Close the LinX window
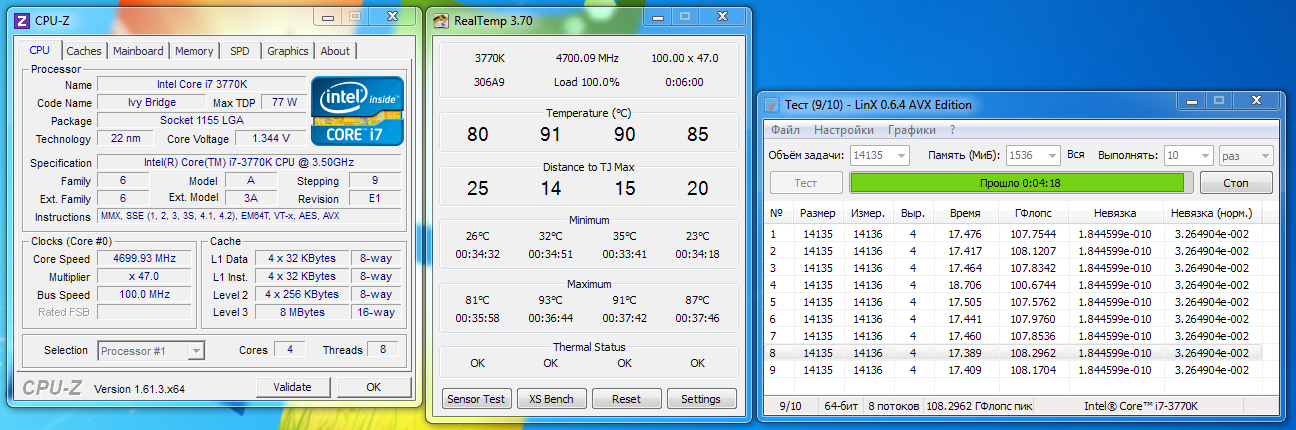Image resolution: width=1296 pixels, height=430 pixels. (1256, 101)
